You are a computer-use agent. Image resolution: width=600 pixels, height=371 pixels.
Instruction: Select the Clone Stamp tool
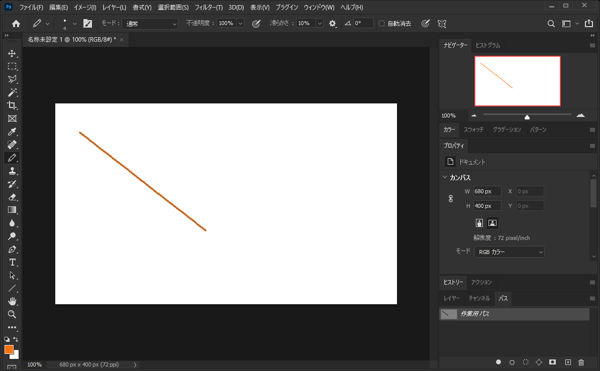click(12, 171)
